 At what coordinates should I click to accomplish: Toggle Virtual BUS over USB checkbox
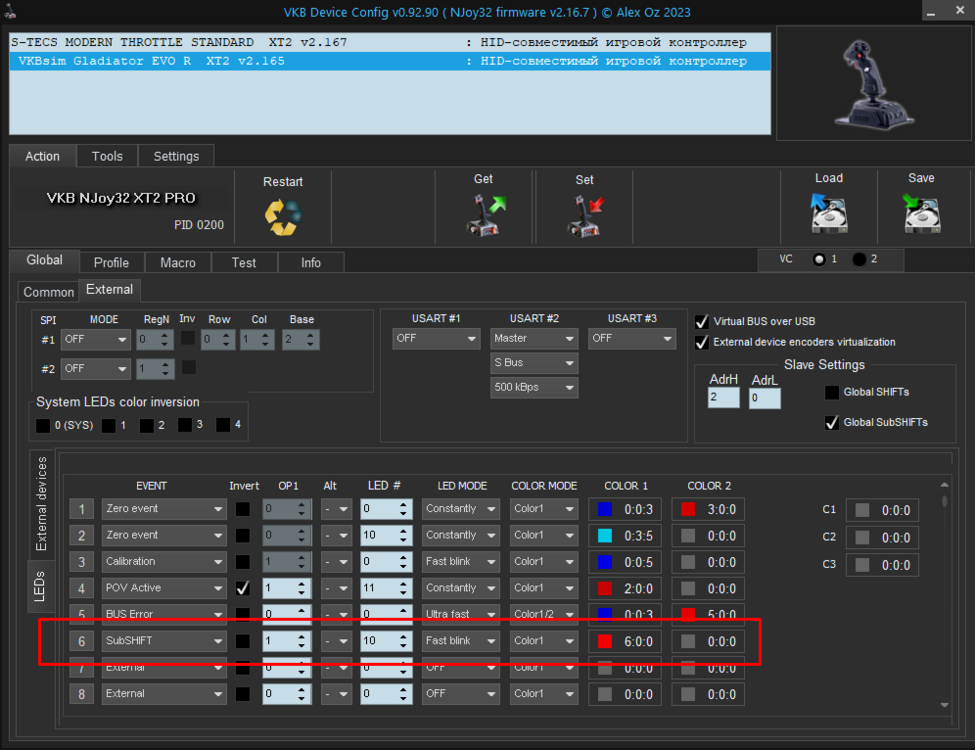click(702, 322)
